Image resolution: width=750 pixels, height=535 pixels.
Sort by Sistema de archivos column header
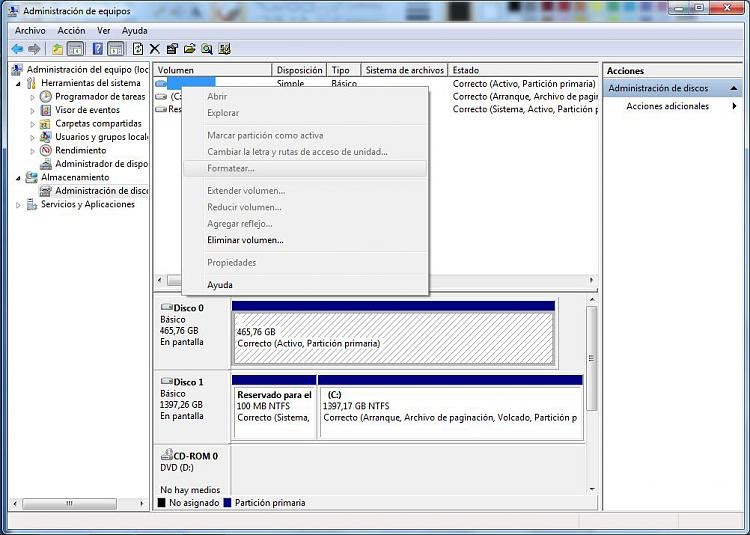pyautogui.click(x=405, y=70)
